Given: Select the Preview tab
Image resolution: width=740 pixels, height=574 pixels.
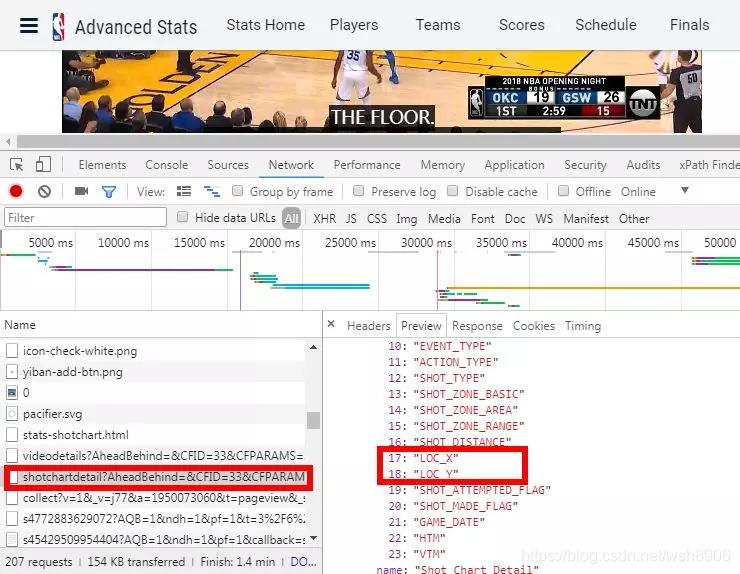Looking at the screenshot, I should pos(421,326).
